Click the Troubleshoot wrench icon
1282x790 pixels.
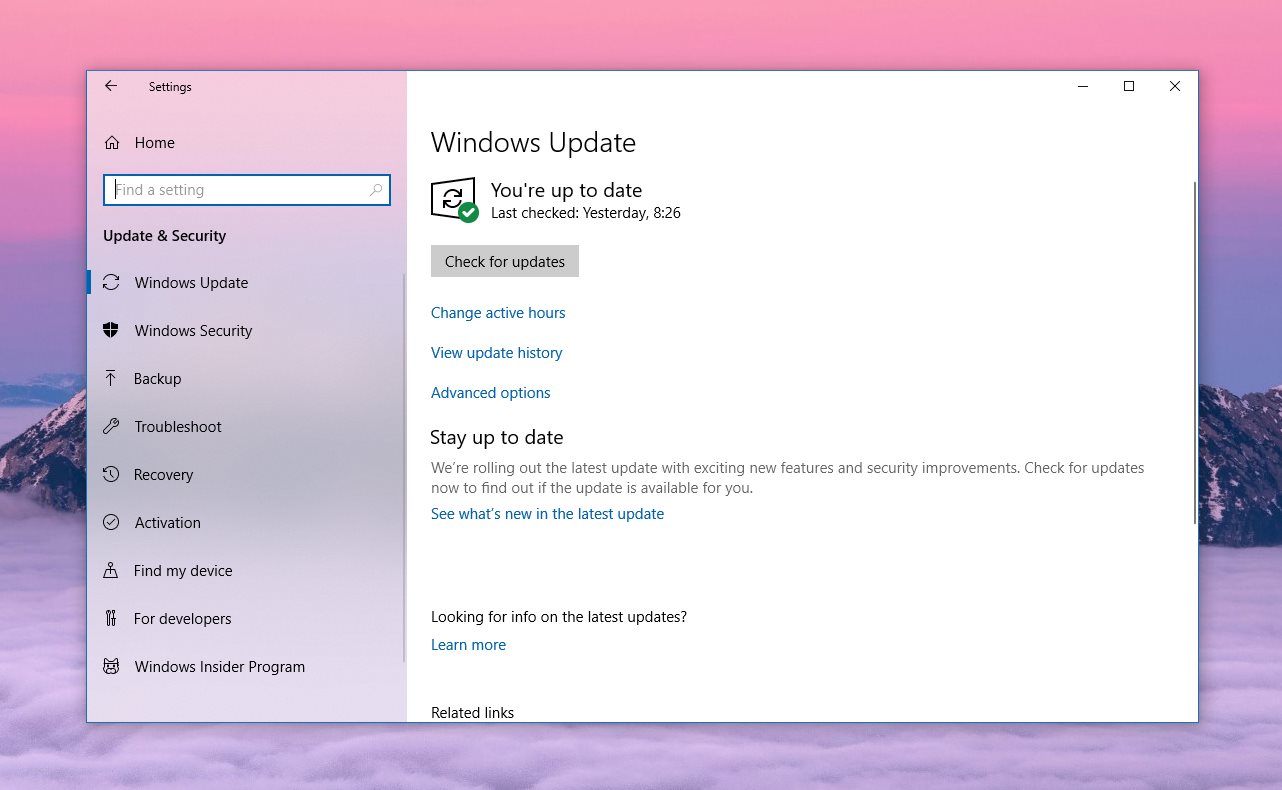pyautogui.click(x=111, y=427)
